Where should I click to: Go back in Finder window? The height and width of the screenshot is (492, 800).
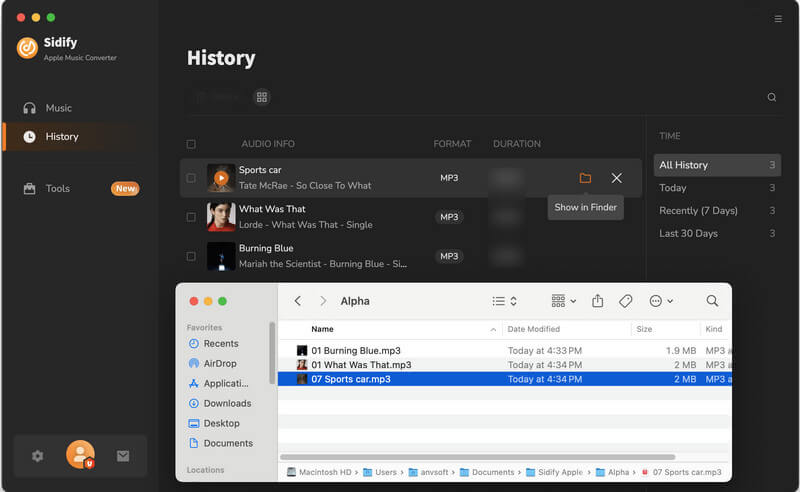(x=298, y=301)
